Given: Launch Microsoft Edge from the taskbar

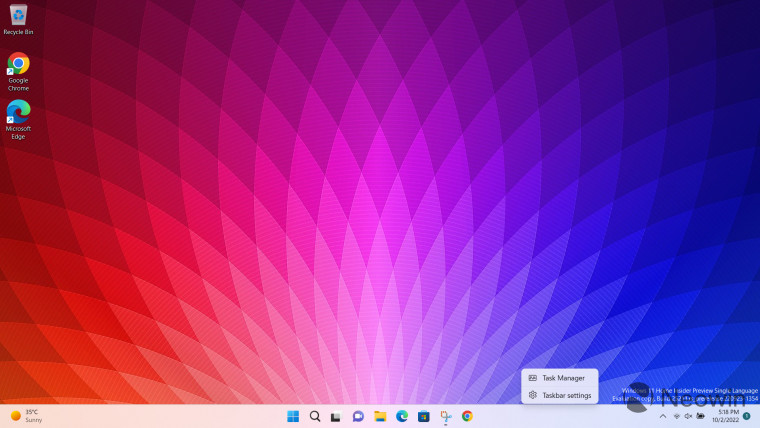Looking at the screenshot, I should [402, 416].
